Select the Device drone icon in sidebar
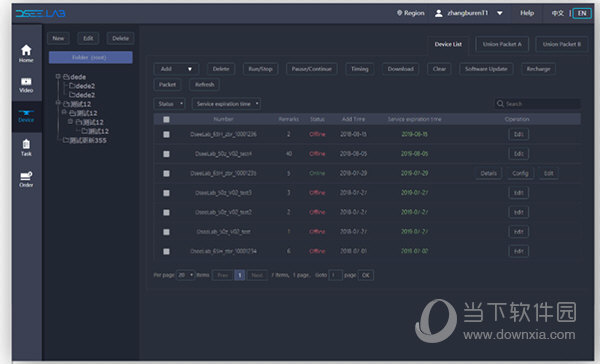Viewport: 600px width, 364px height. coord(26,113)
